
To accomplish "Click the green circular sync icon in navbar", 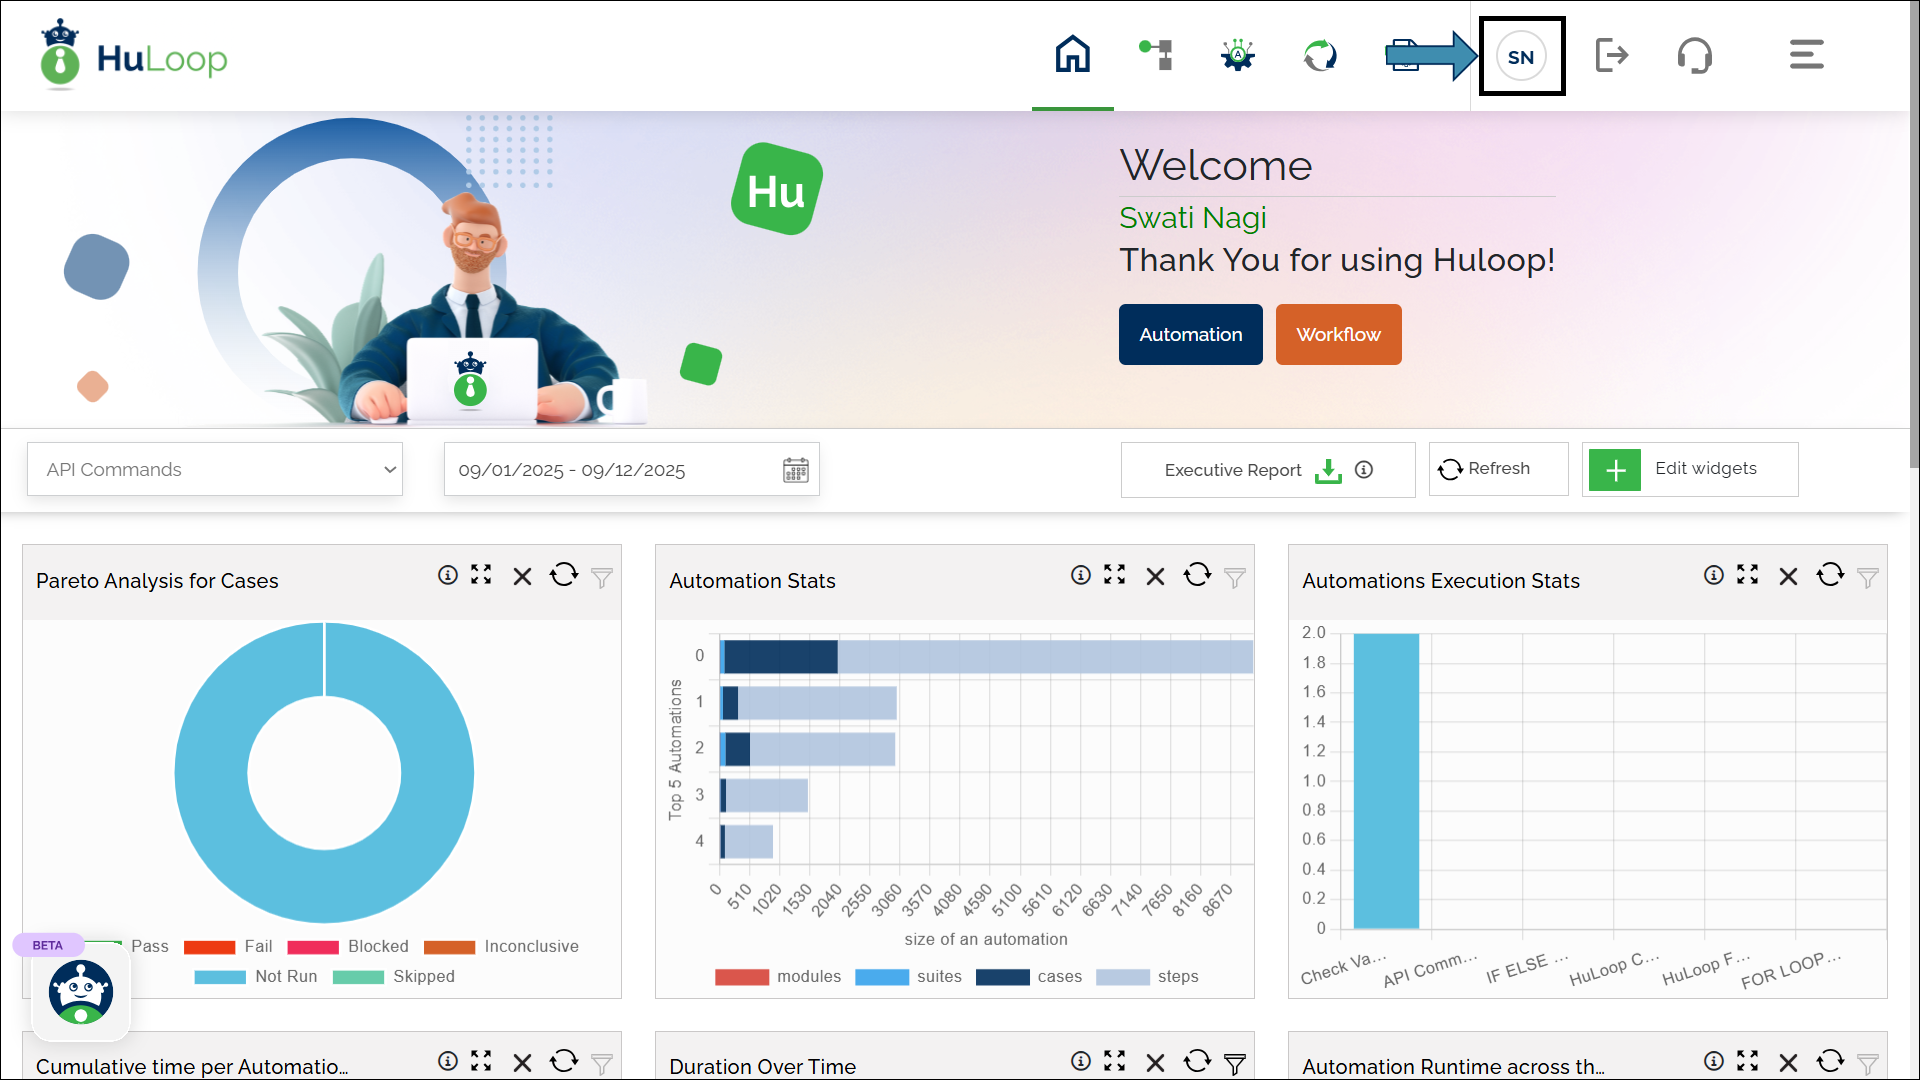I will [1320, 55].
